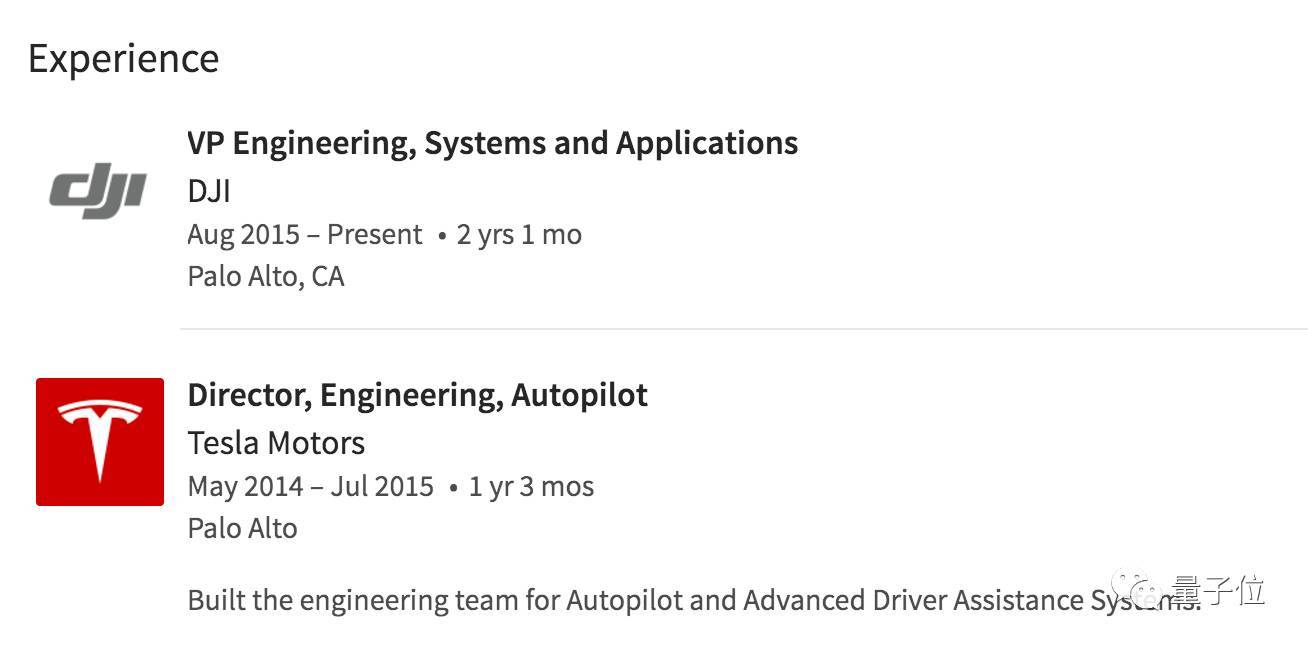Visit the DJI company name link
This screenshot has height=648, width=1308.
point(209,190)
